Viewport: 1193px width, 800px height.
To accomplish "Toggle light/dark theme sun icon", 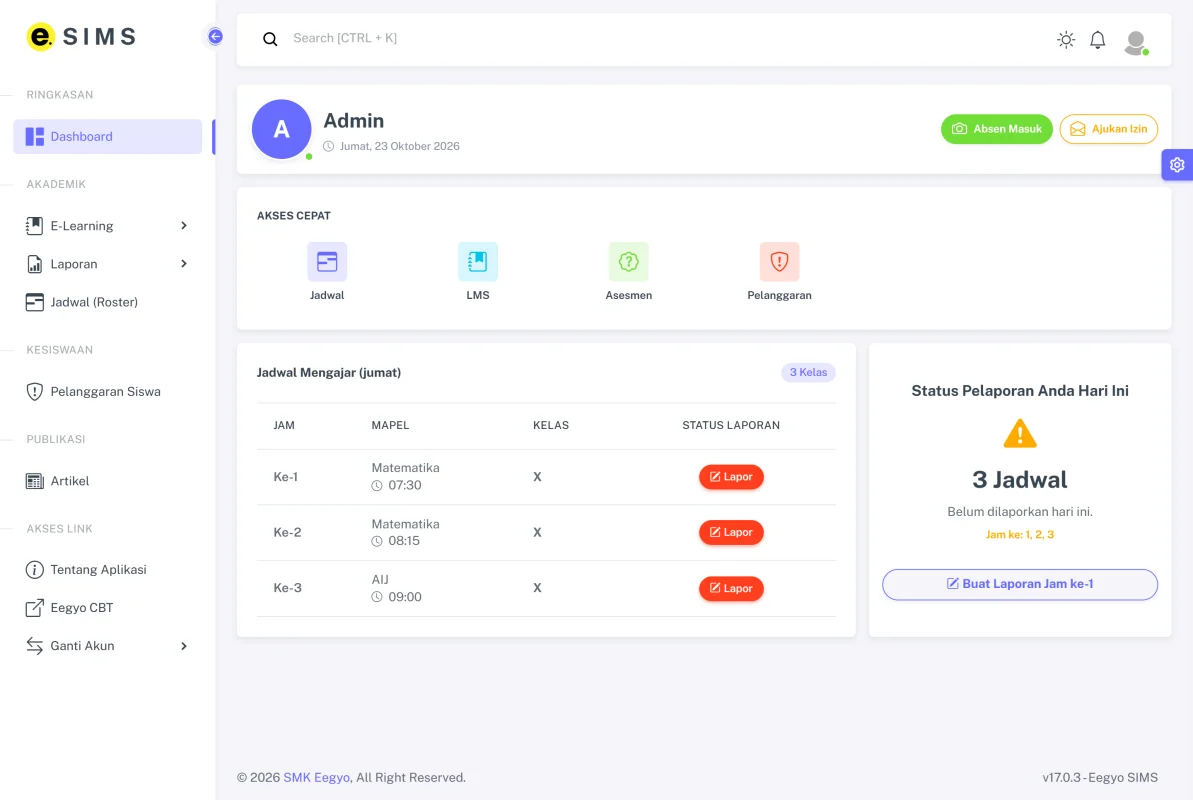I will (x=1066, y=40).
